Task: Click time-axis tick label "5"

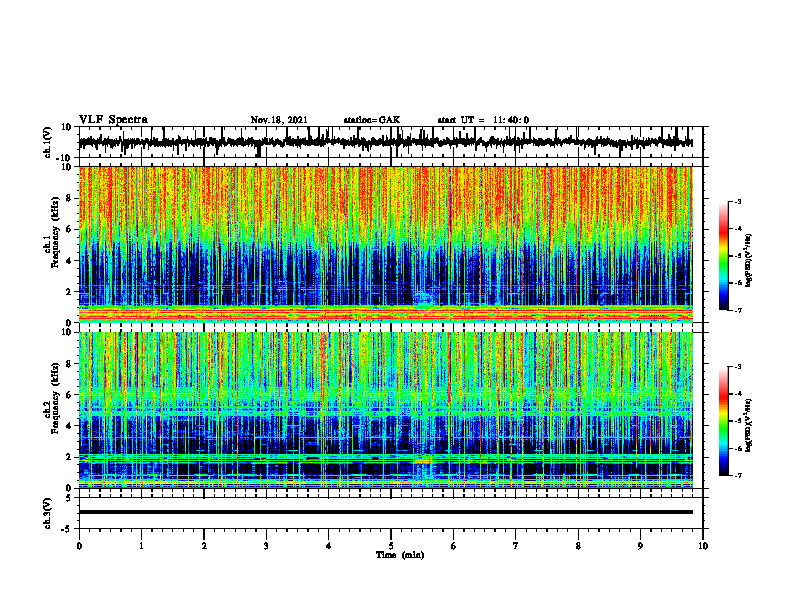Action: point(391,546)
